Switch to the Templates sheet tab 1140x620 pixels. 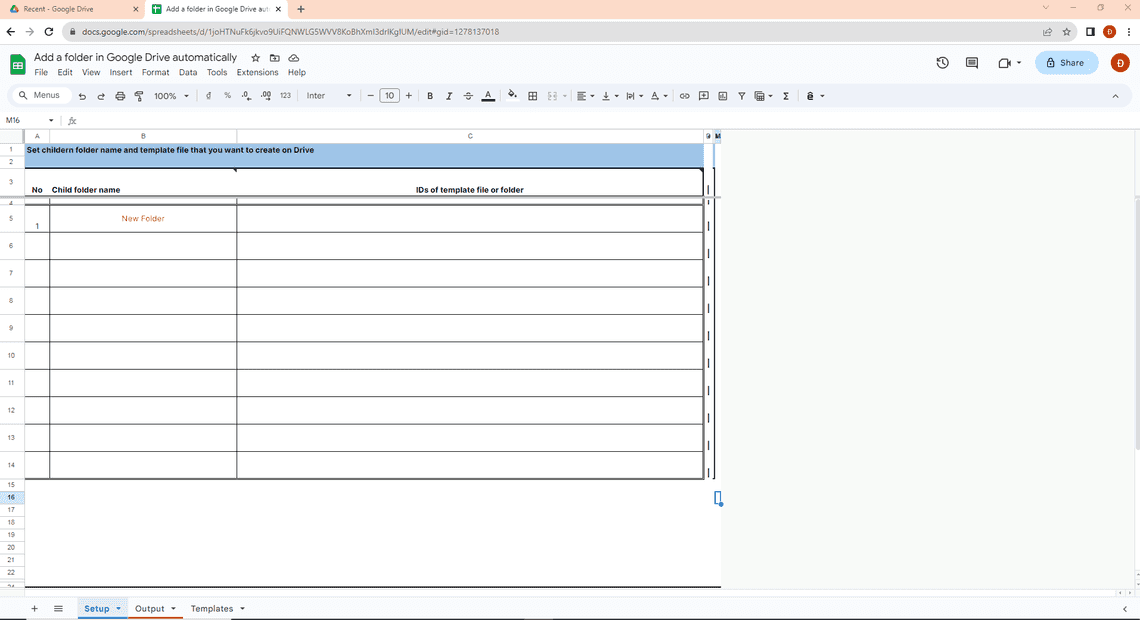pyautogui.click(x=211, y=609)
